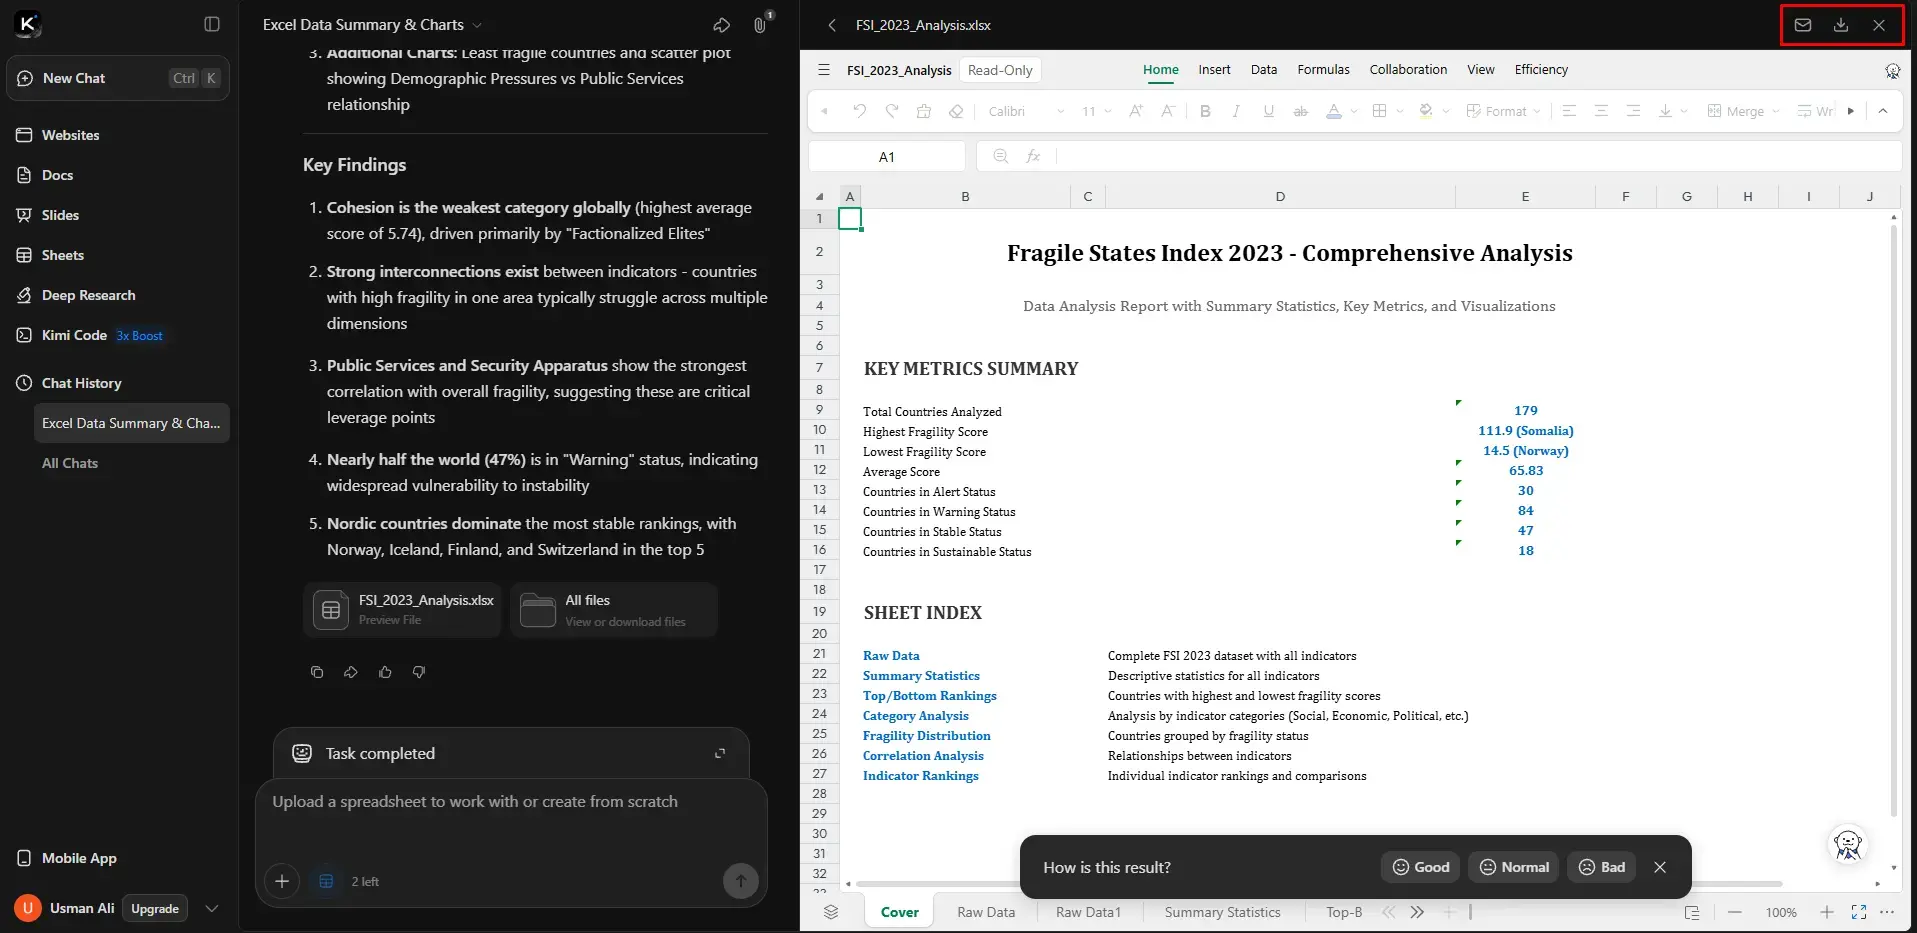
Task: Give thumbs down to the response
Action: click(x=419, y=672)
